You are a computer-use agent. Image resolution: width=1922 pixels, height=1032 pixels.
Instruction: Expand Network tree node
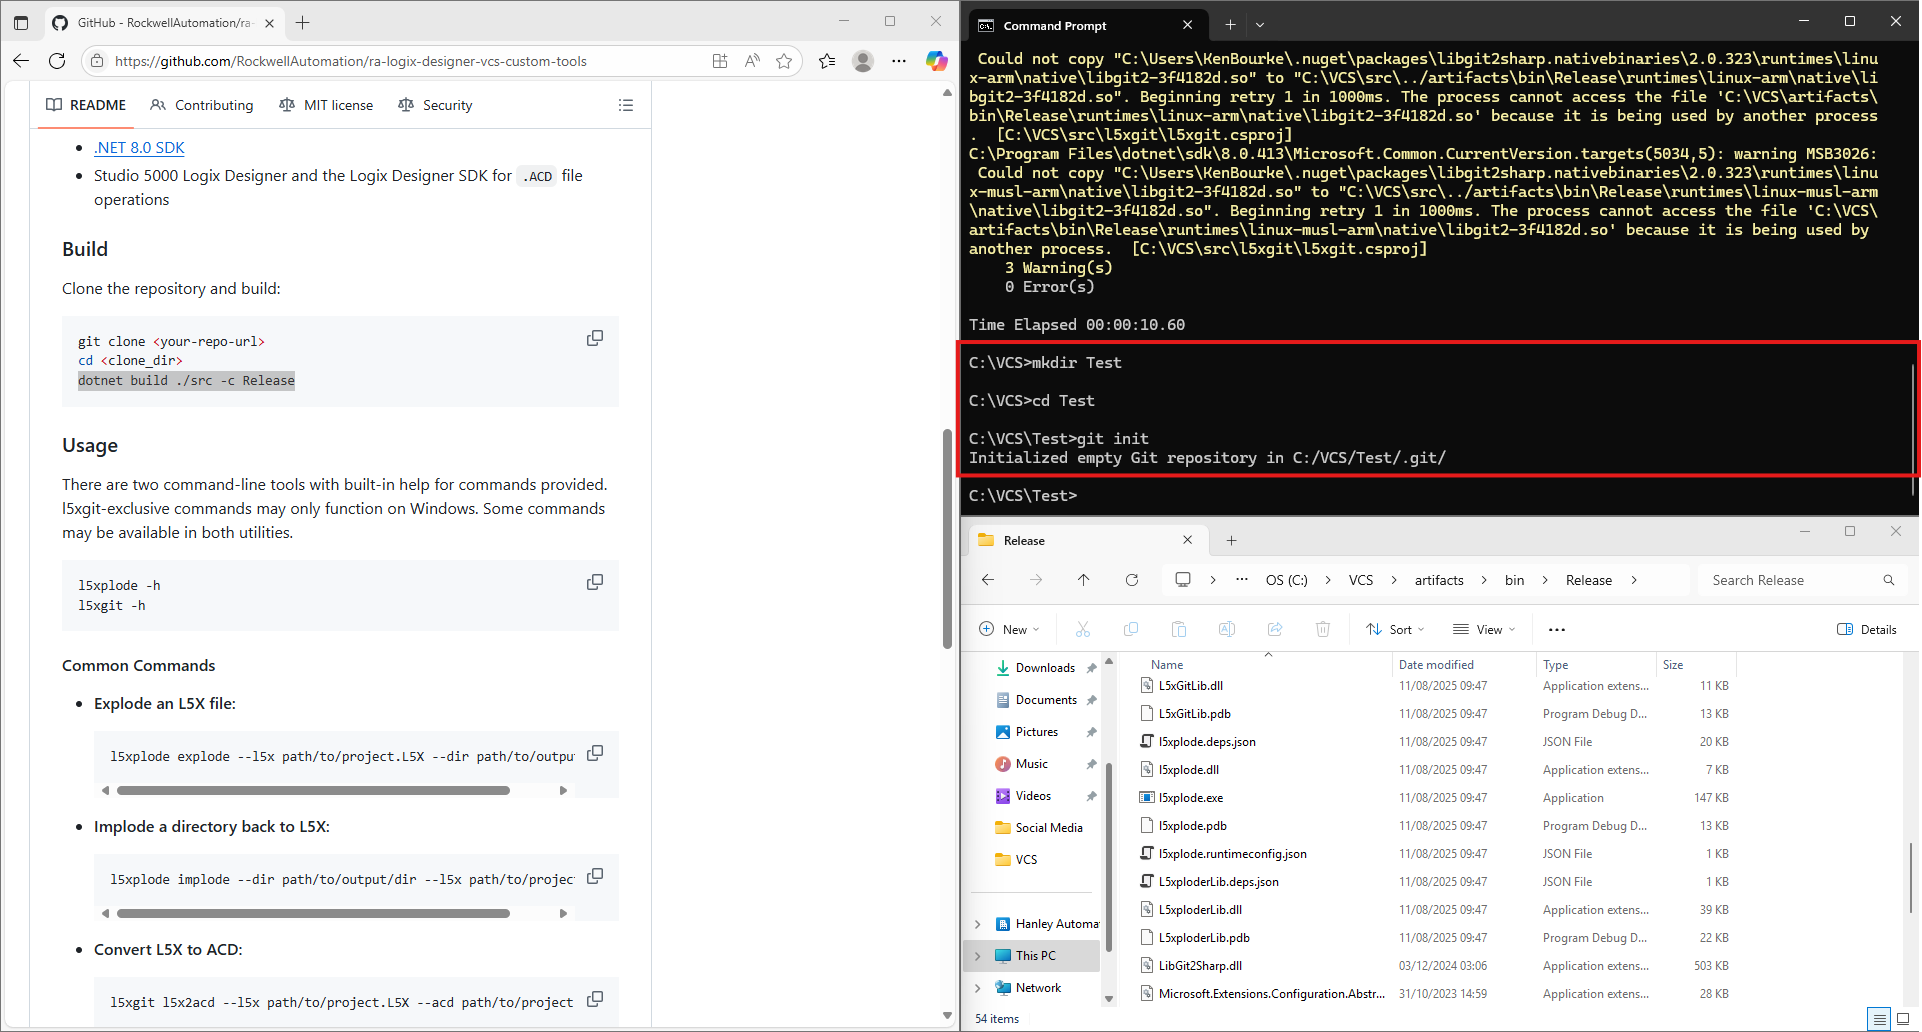click(978, 988)
